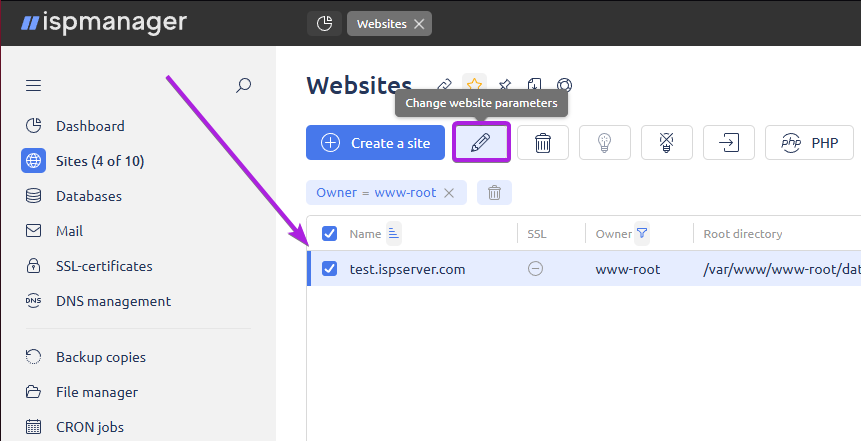Click the Create a site button

click(375, 143)
